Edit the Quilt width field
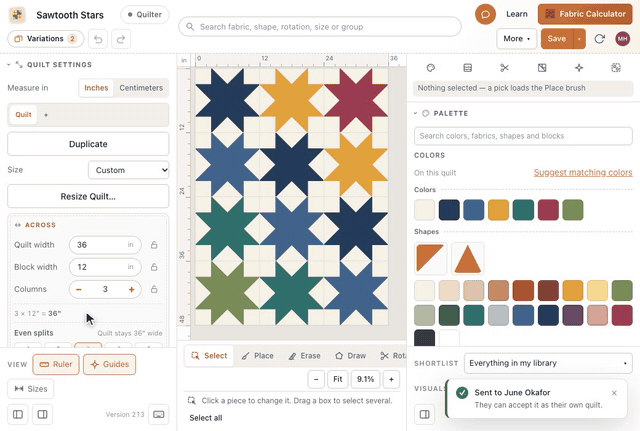The image size is (640, 431). (105, 245)
